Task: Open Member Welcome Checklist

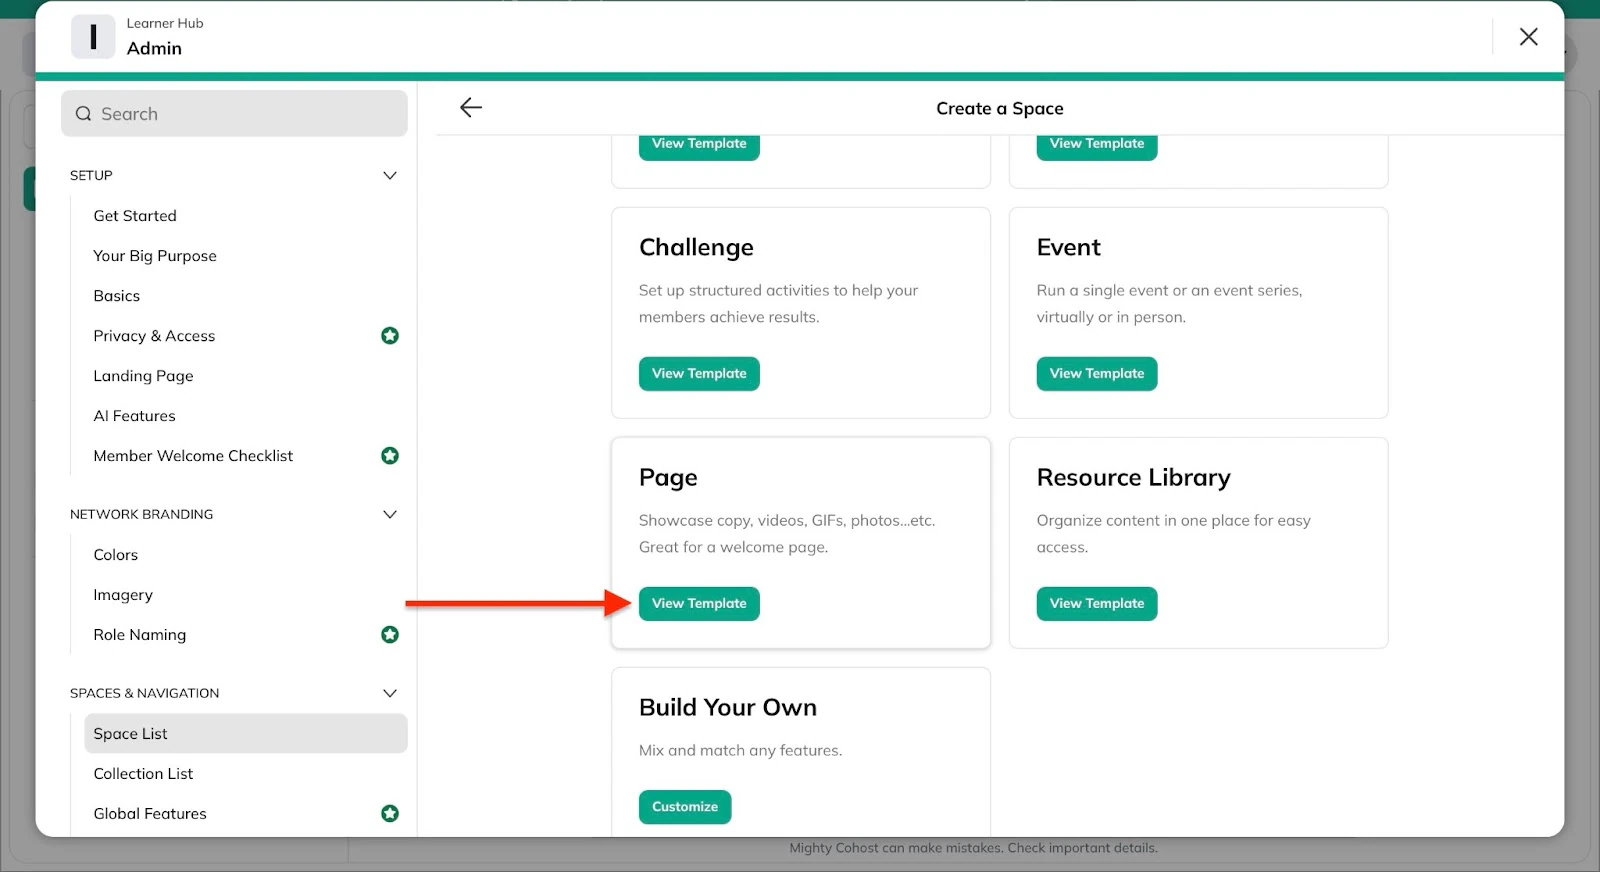Action: [193, 456]
